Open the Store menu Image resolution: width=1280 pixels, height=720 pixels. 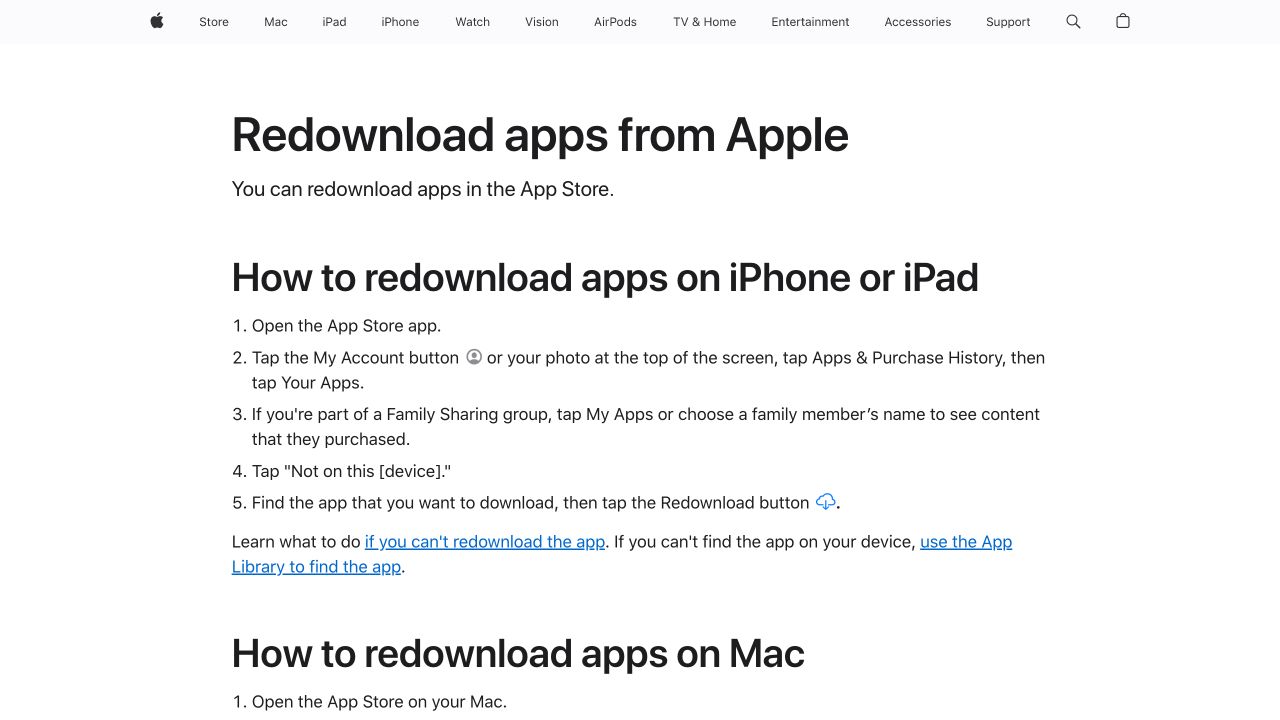pos(214,22)
